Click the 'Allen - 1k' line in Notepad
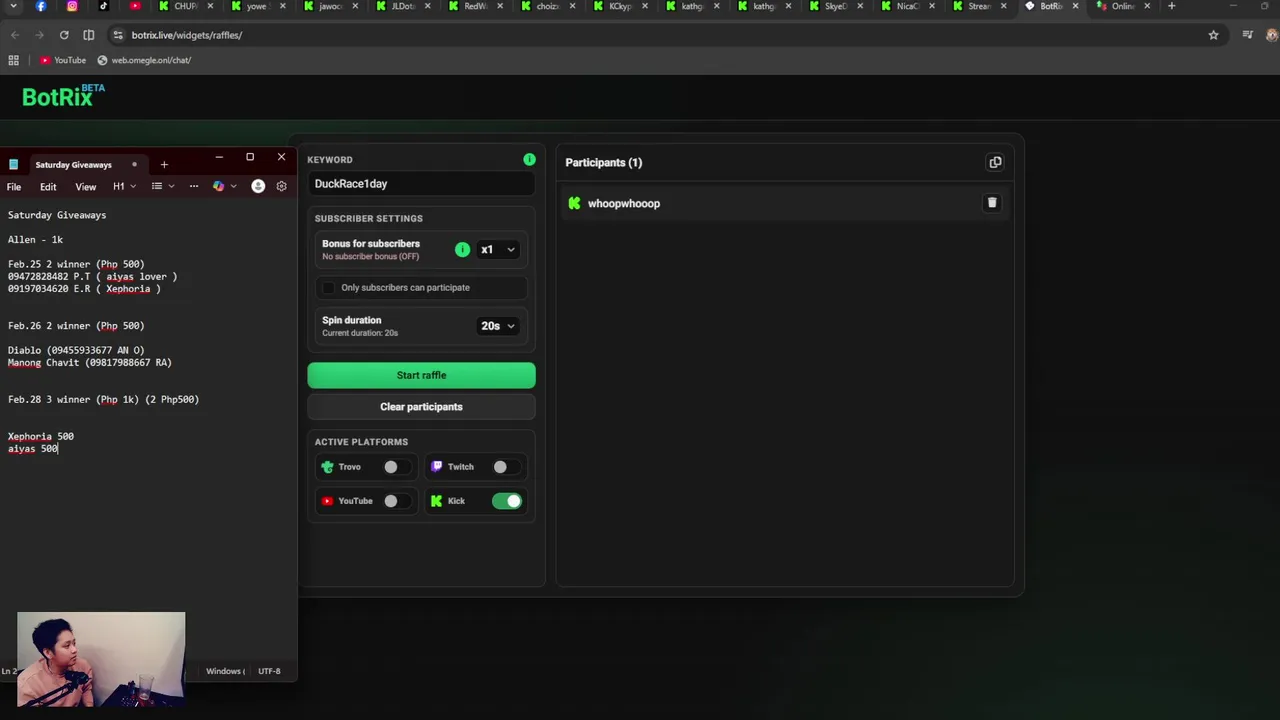 pyautogui.click(x=35, y=240)
